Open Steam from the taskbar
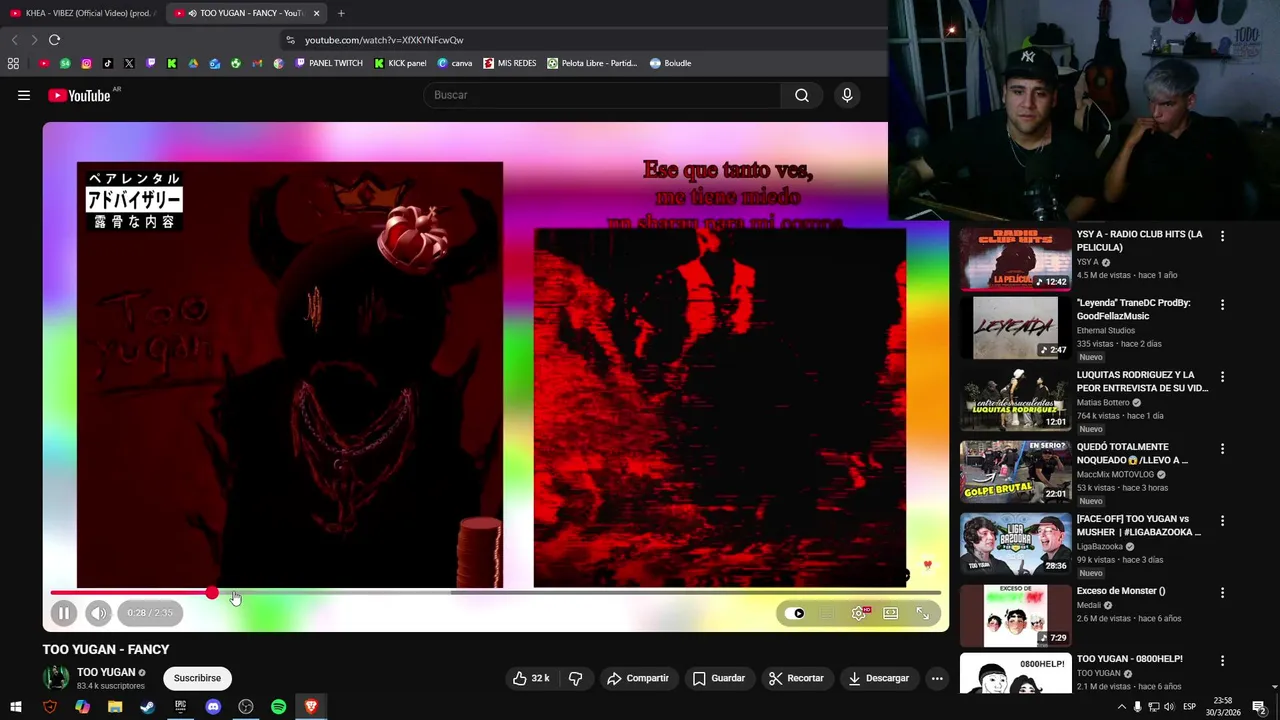The image size is (1280, 720). (148, 707)
